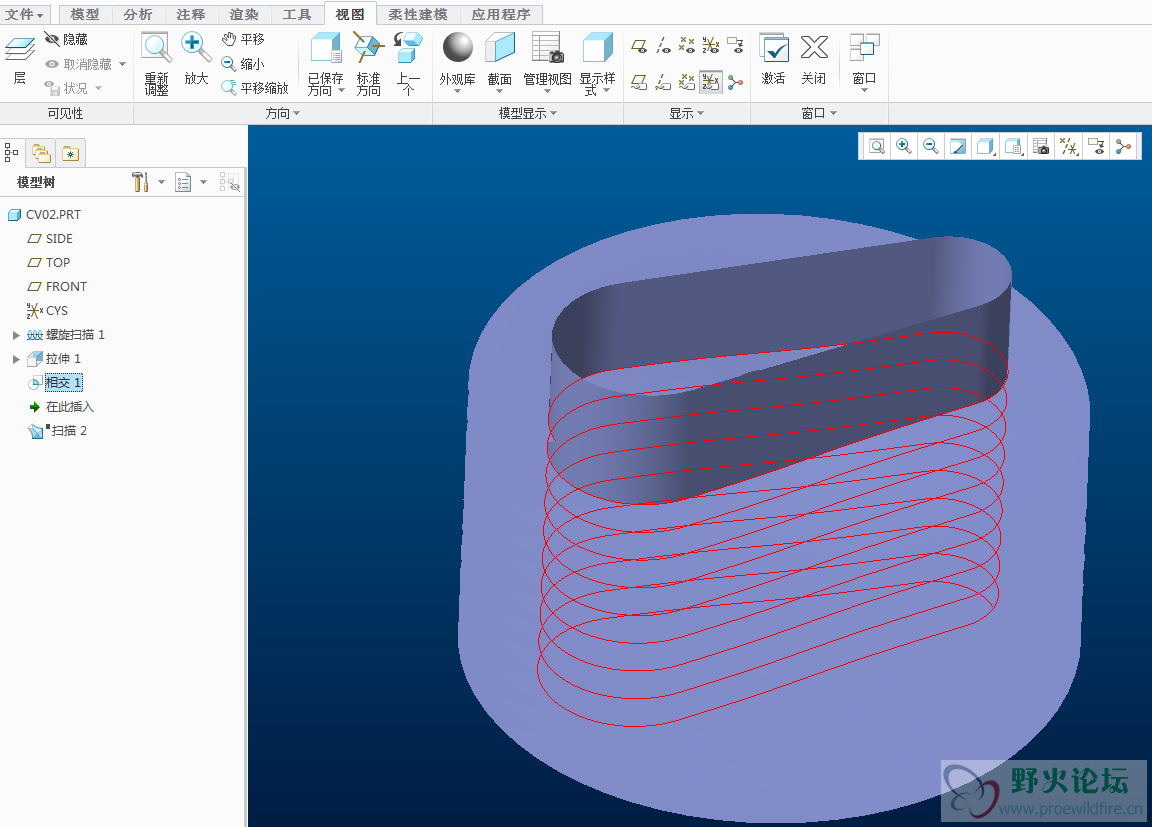1152x827 pixels.
Task: Switch to the 模型 ribbon tab
Action: (x=85, y=14)
